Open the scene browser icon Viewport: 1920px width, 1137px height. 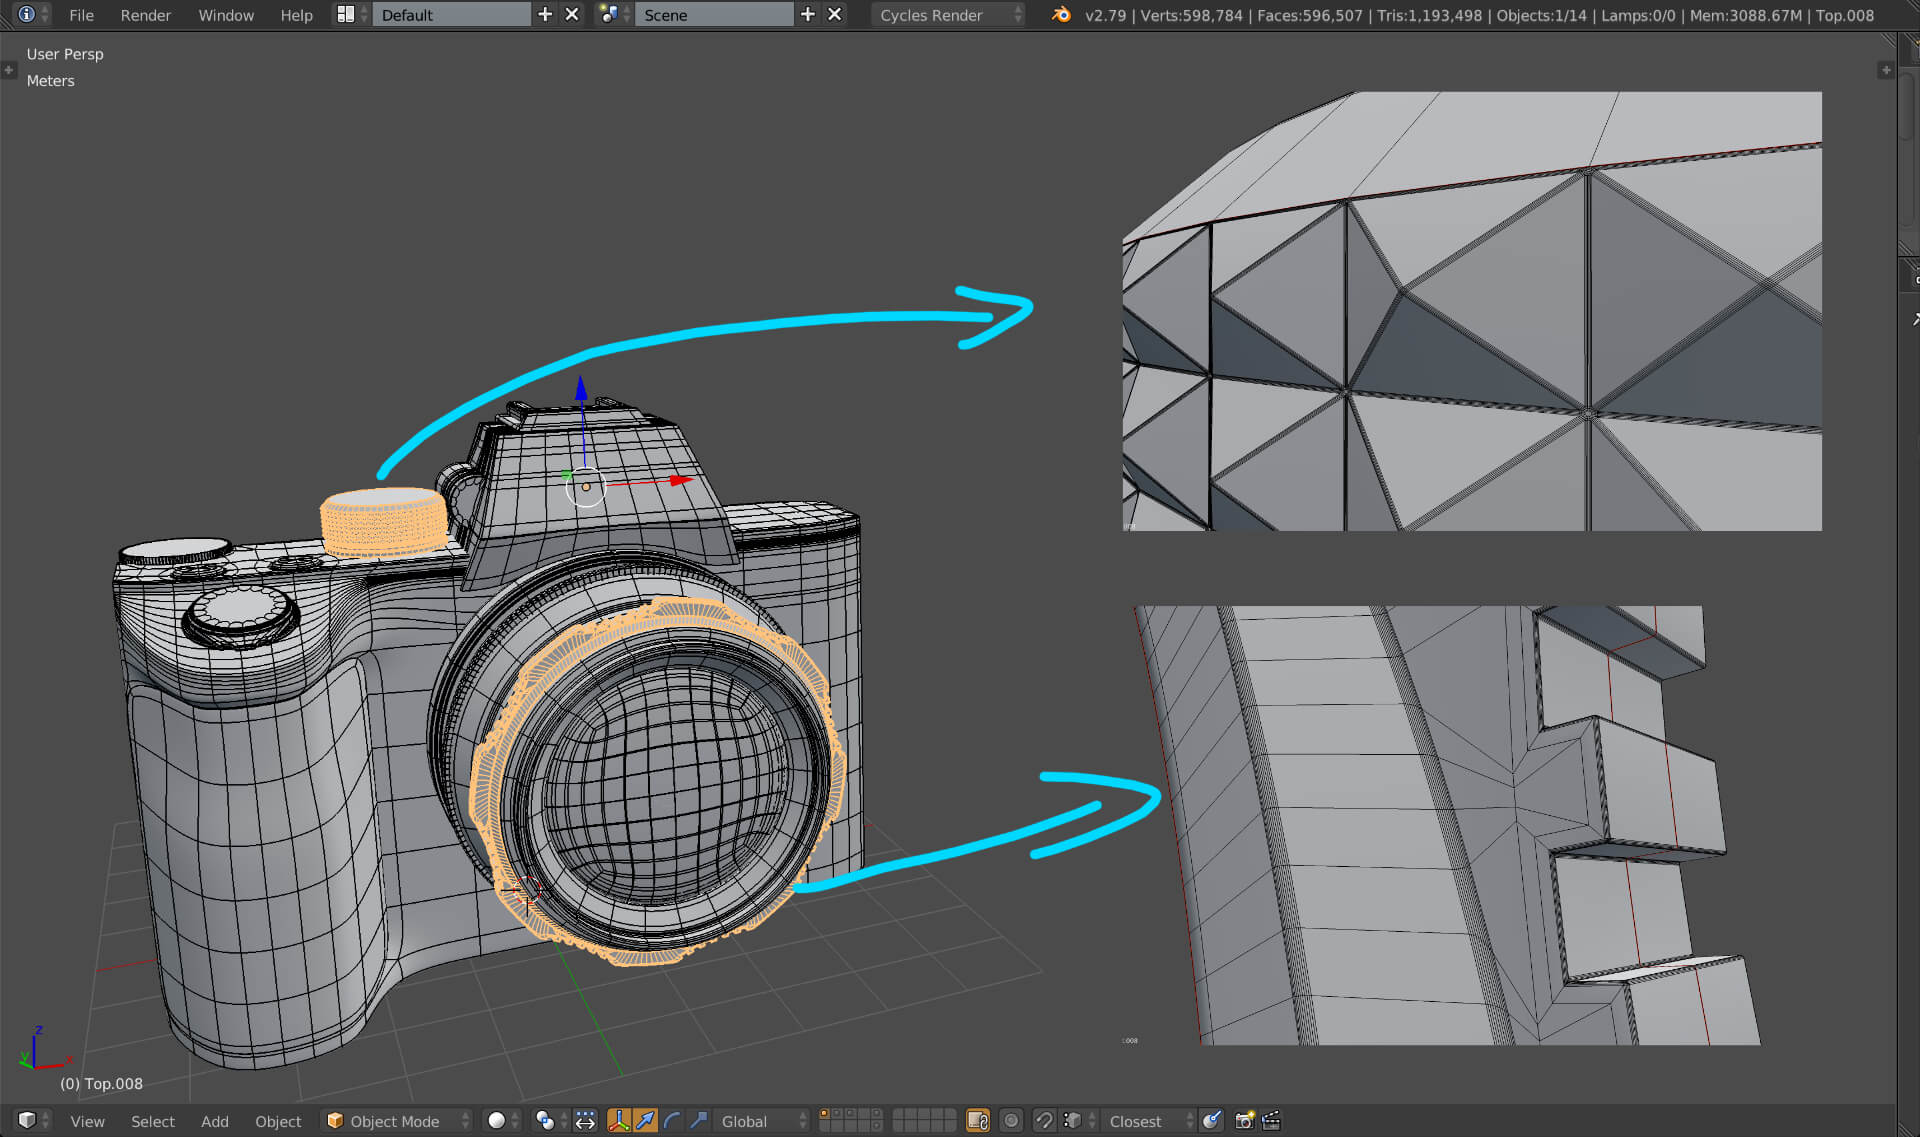(x=614, y=15)
